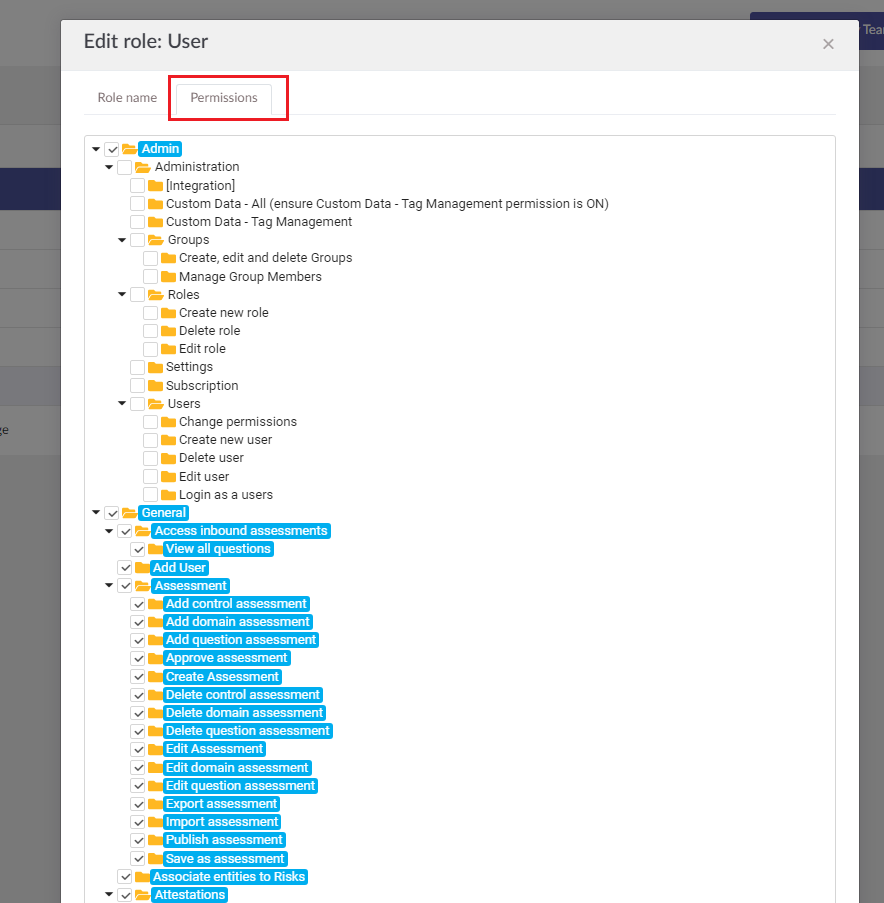Select the Create new user label
This screenshot has width=884, height=903.
coord(225,440)
